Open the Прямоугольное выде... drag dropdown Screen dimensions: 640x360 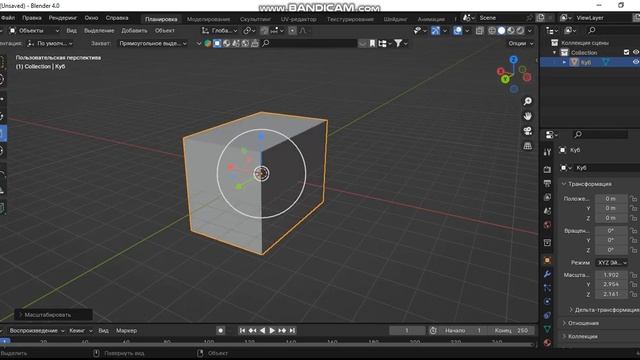[153, 43]
